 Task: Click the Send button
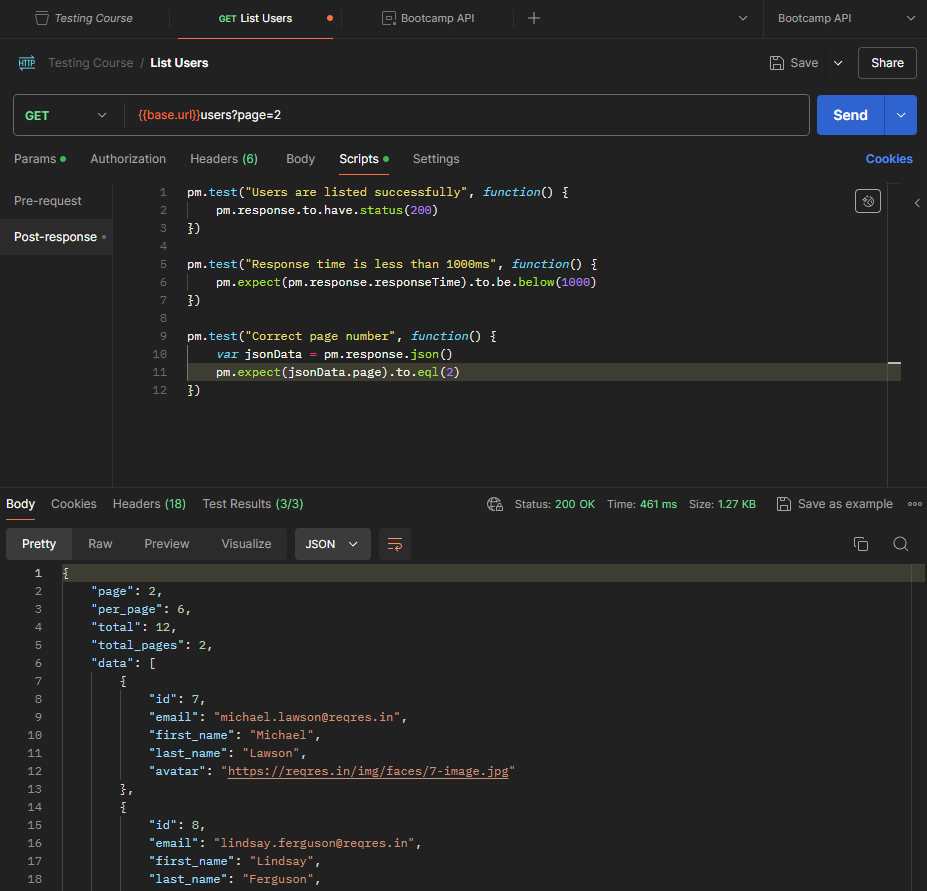tap(850, 115)
